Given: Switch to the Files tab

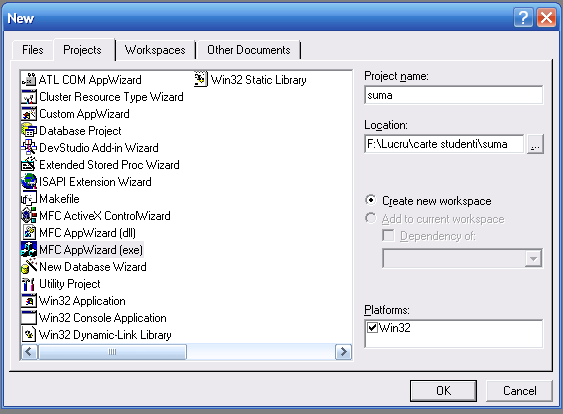Looking at the screenshot, I should click(x=33, y=50).
